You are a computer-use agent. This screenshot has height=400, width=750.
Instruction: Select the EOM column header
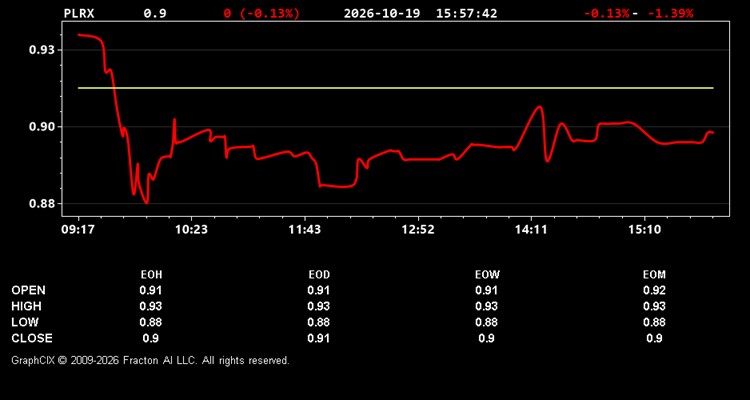coord(654,275)
